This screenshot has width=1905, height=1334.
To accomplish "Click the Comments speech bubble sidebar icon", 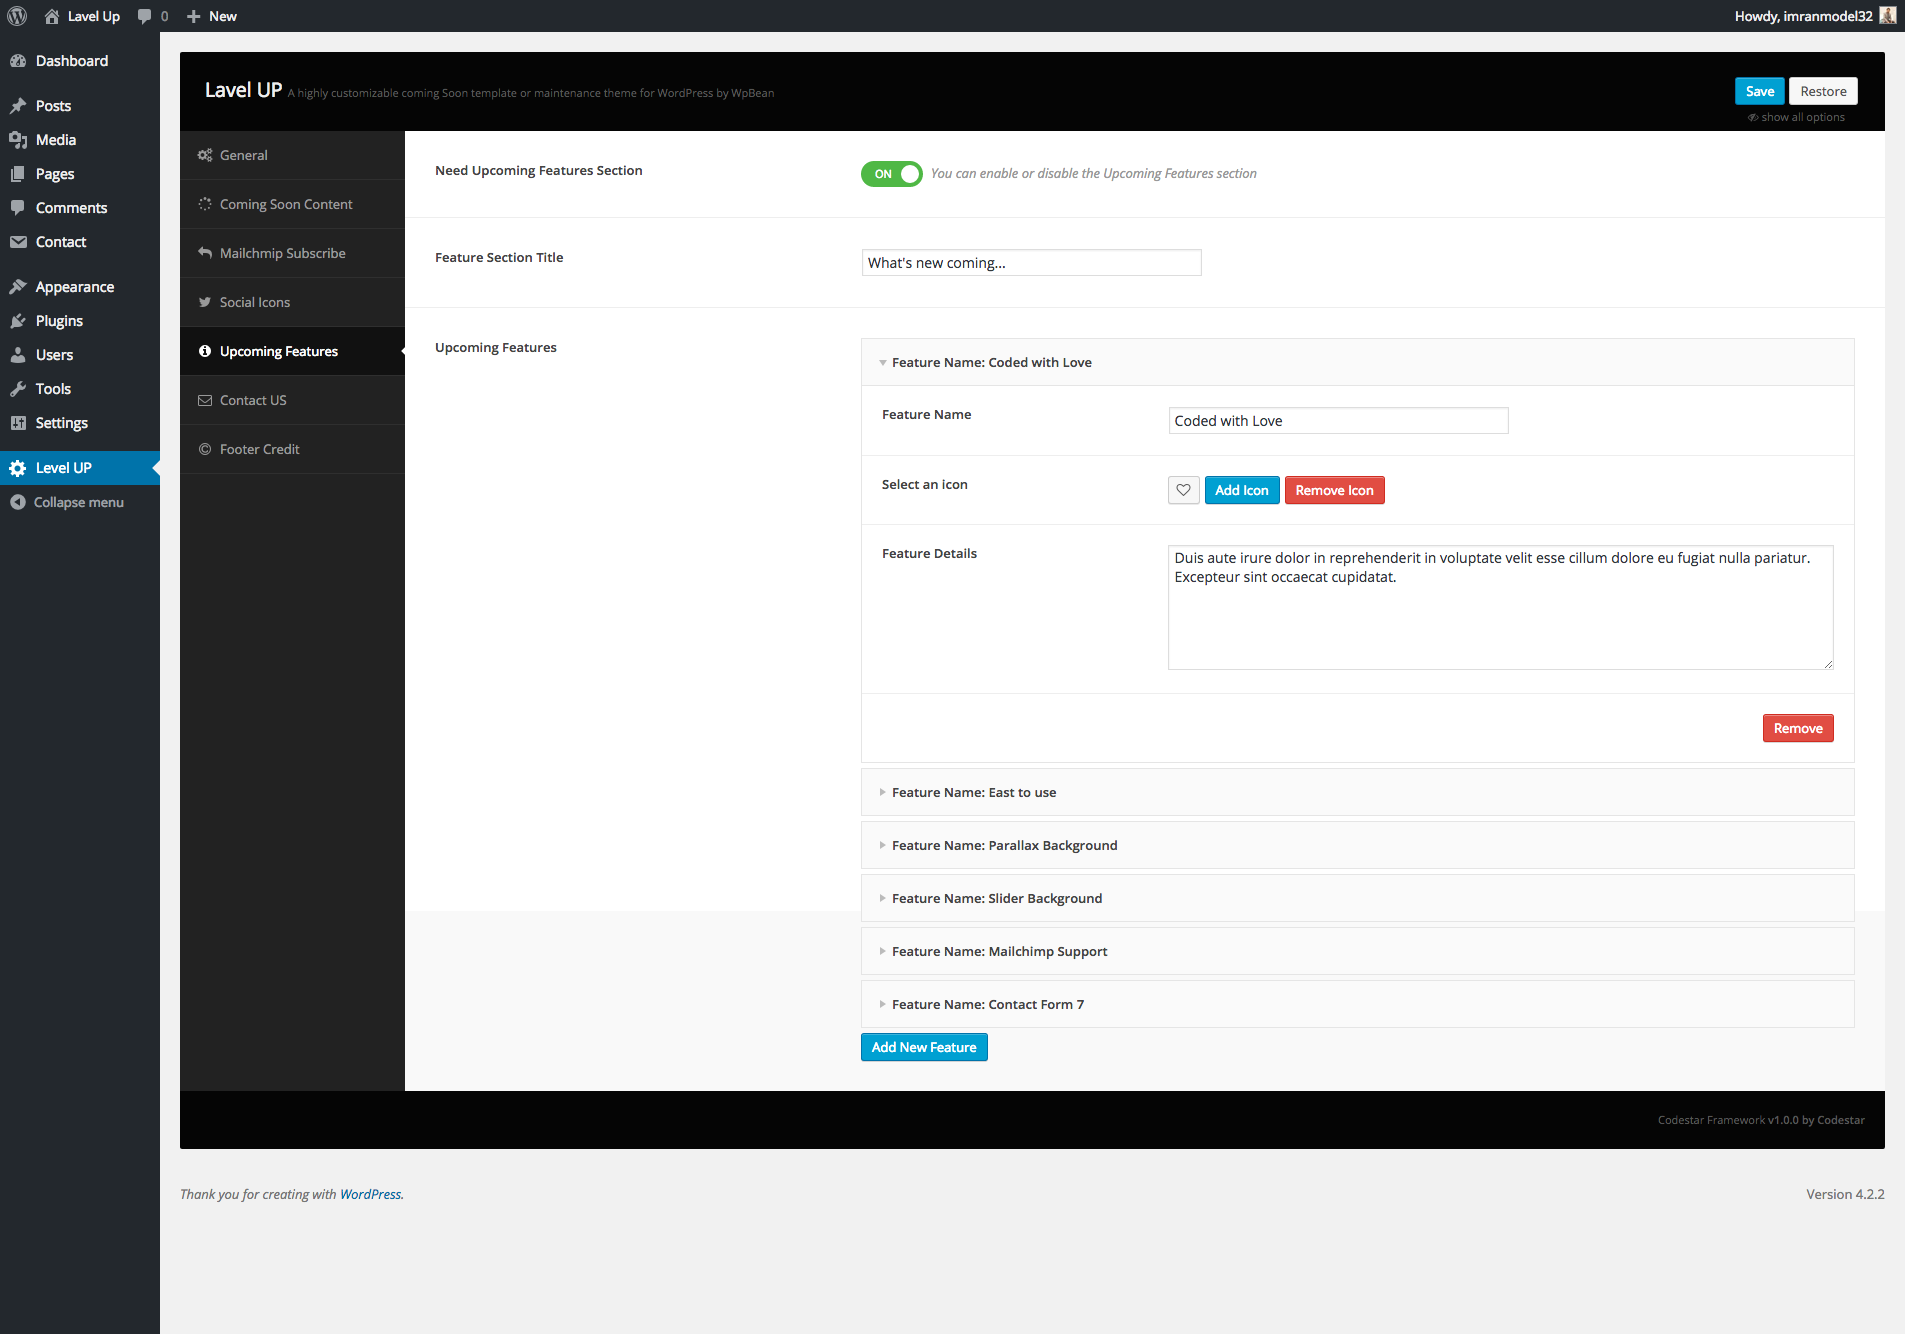I will (x=18, y=208).
